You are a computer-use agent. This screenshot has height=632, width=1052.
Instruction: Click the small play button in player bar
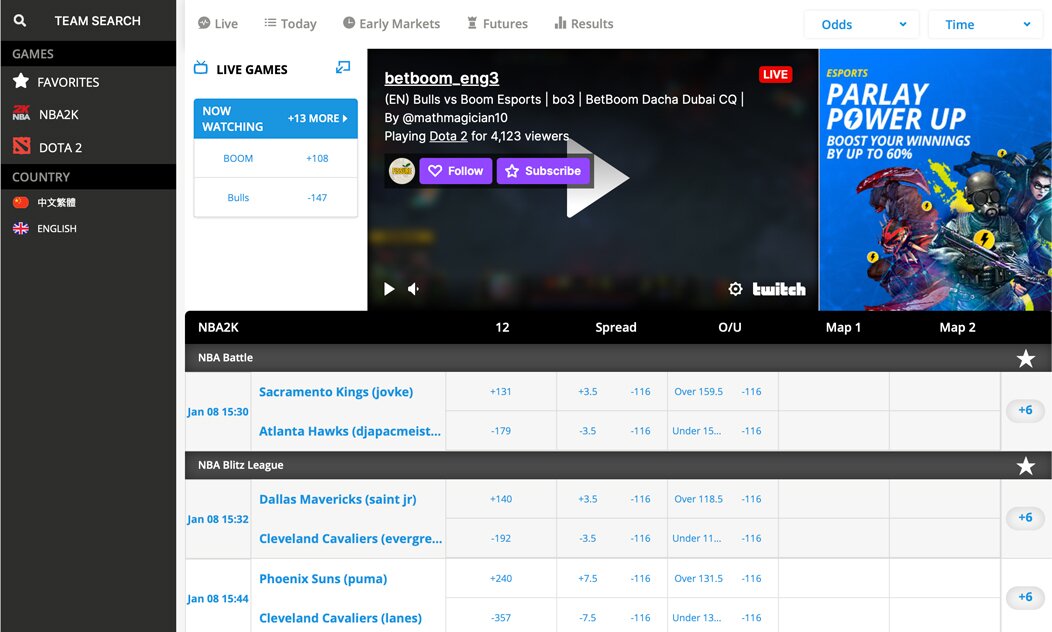(x=388, y=288)
